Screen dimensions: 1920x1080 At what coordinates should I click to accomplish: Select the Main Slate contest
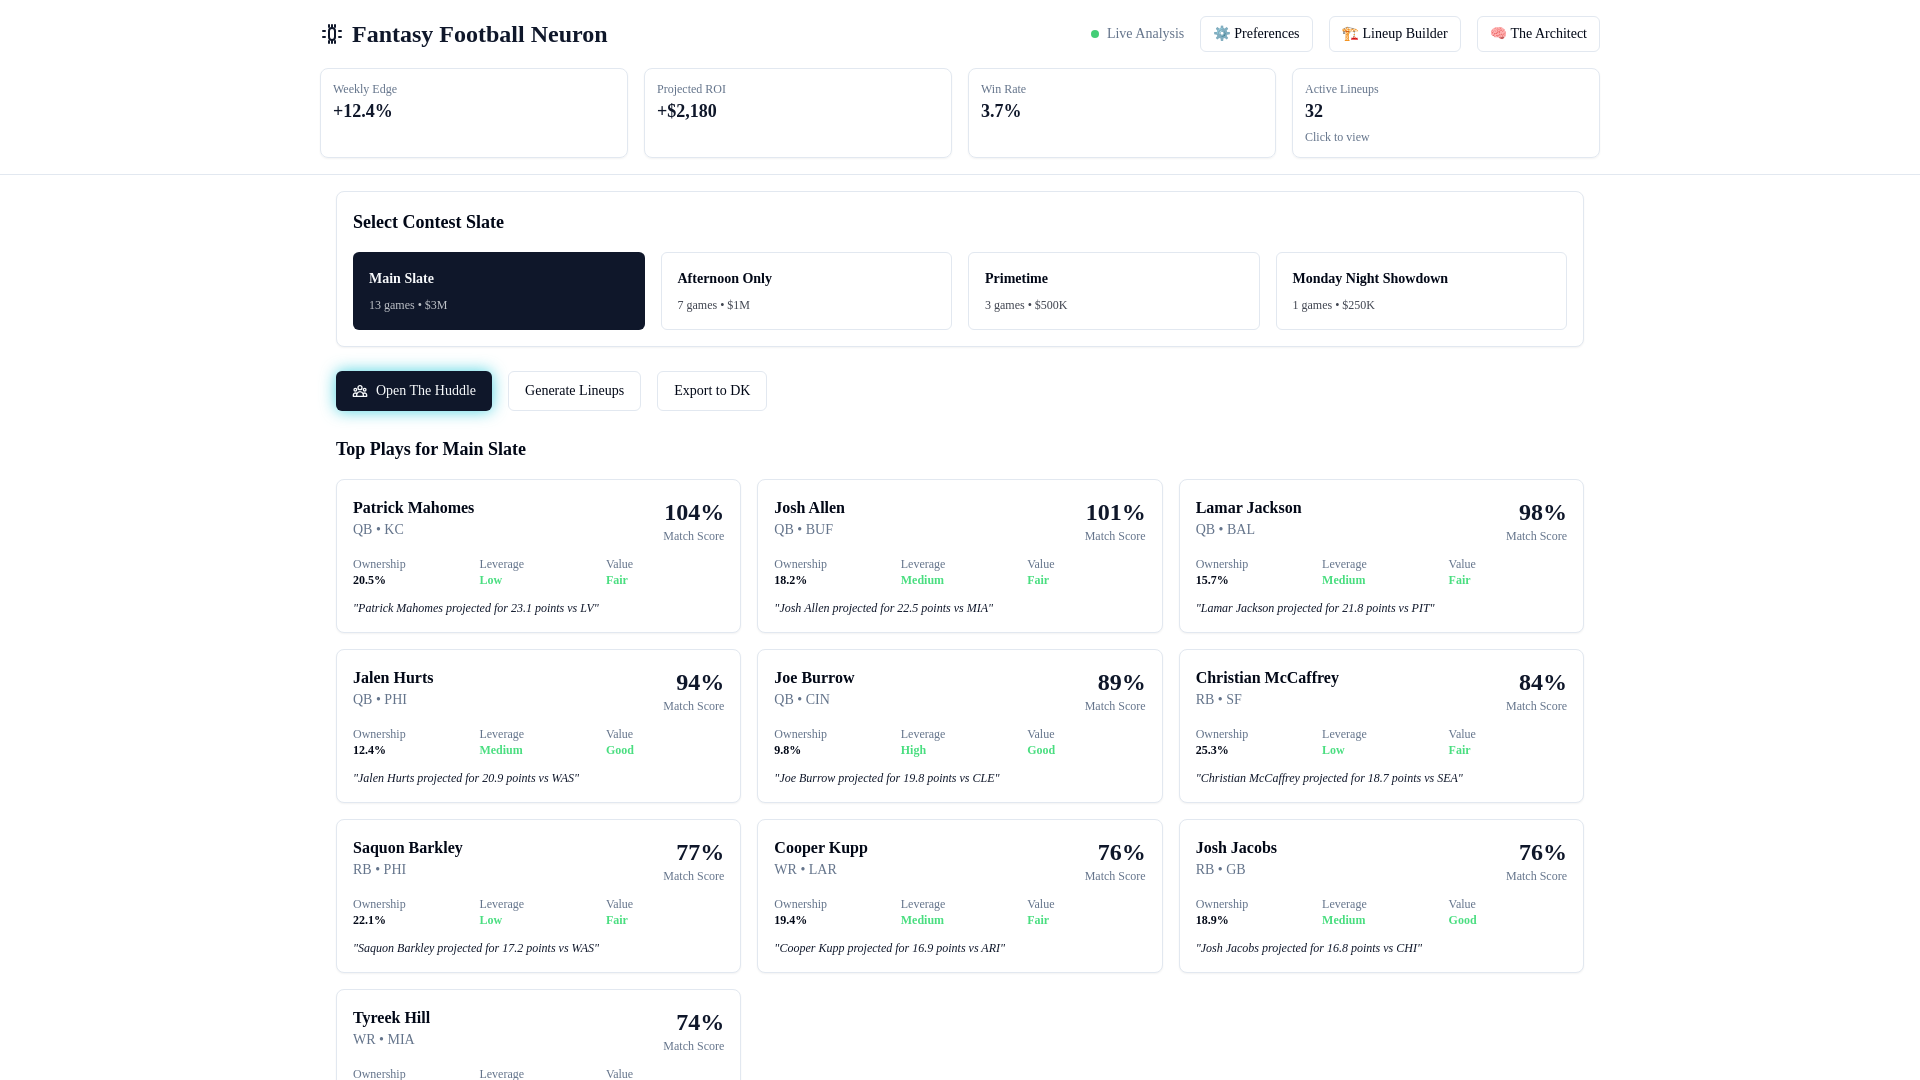[x=499, y=291]
